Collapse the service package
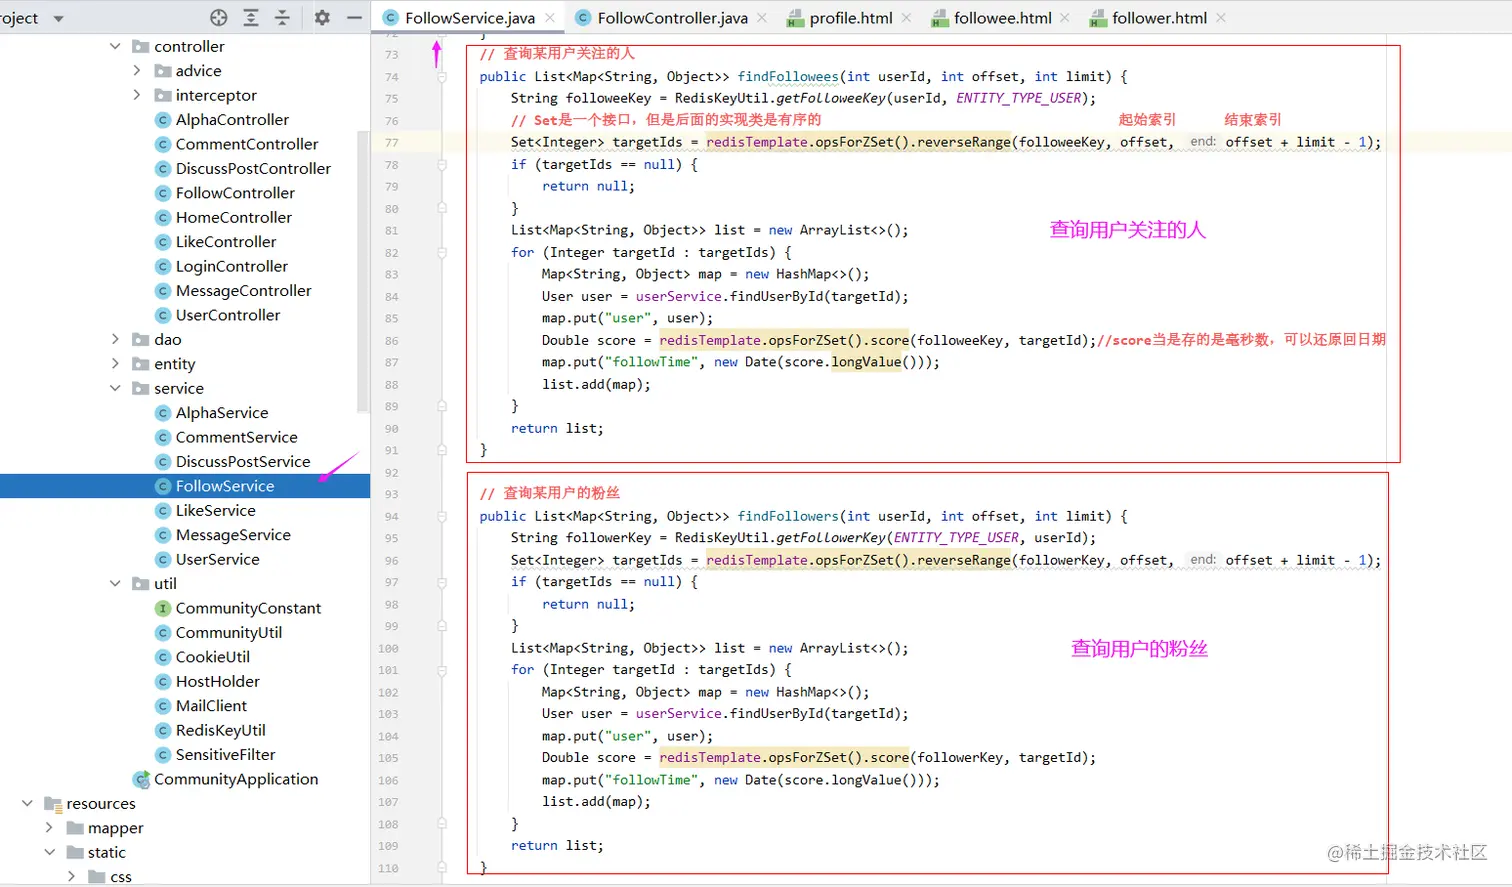The width and height of the screenshot is (1512, 887). tap(115, 388)
